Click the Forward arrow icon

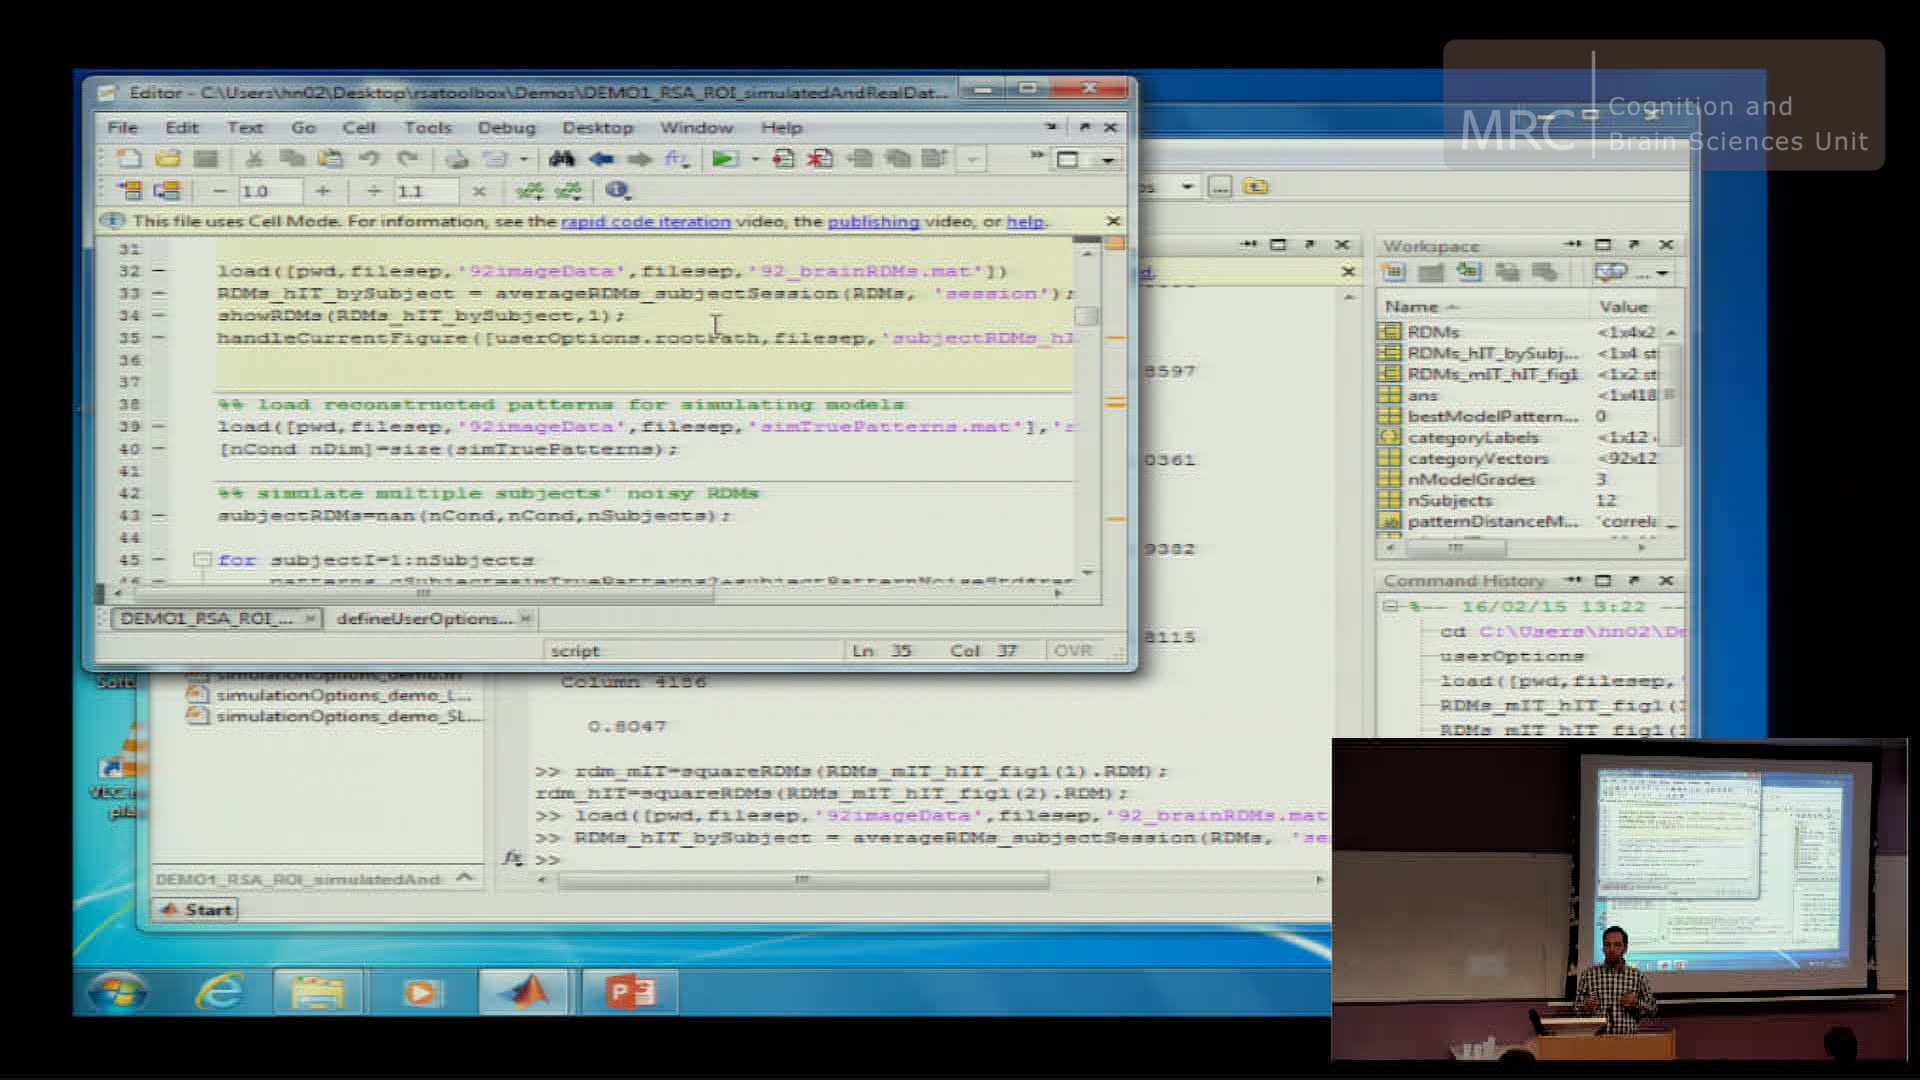click(x=639, y=159)
